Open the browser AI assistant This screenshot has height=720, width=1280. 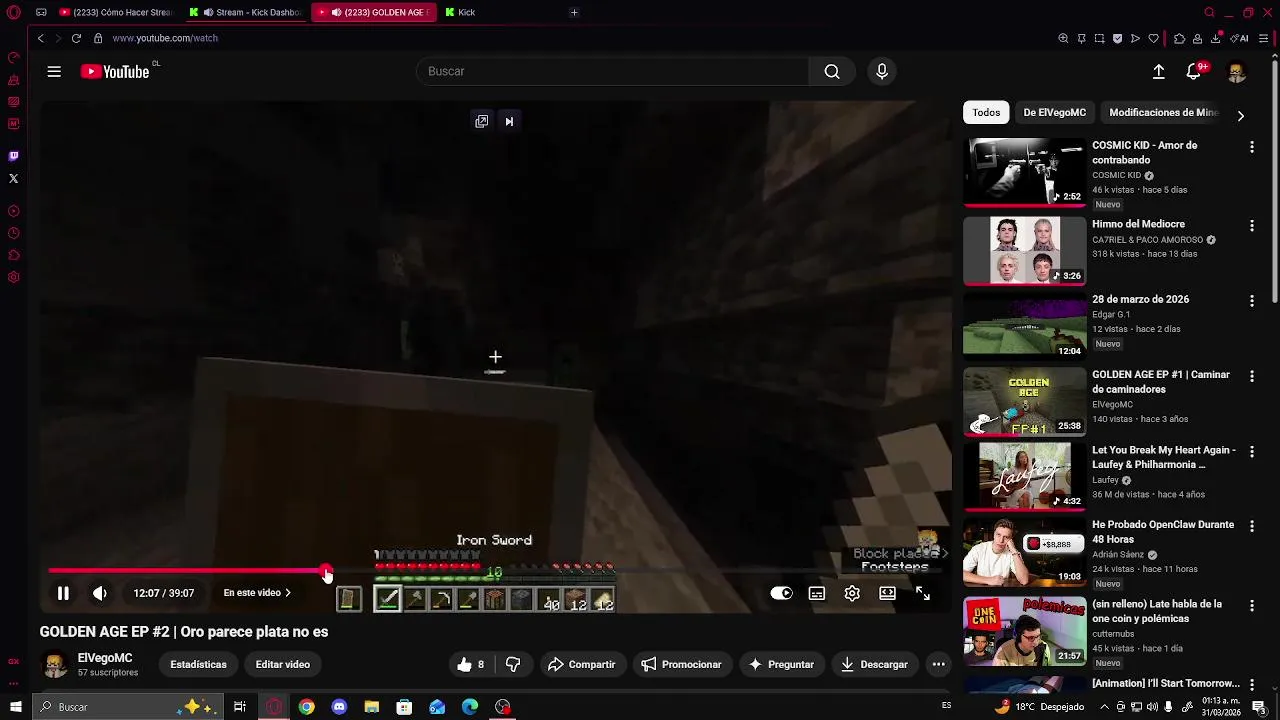click(1240, 38)
